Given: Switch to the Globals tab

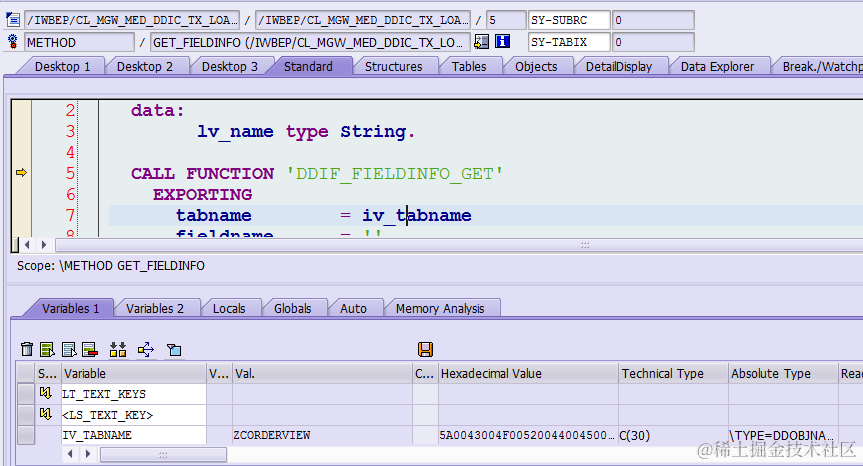Looking at the screenshot, I should [293, 309].
